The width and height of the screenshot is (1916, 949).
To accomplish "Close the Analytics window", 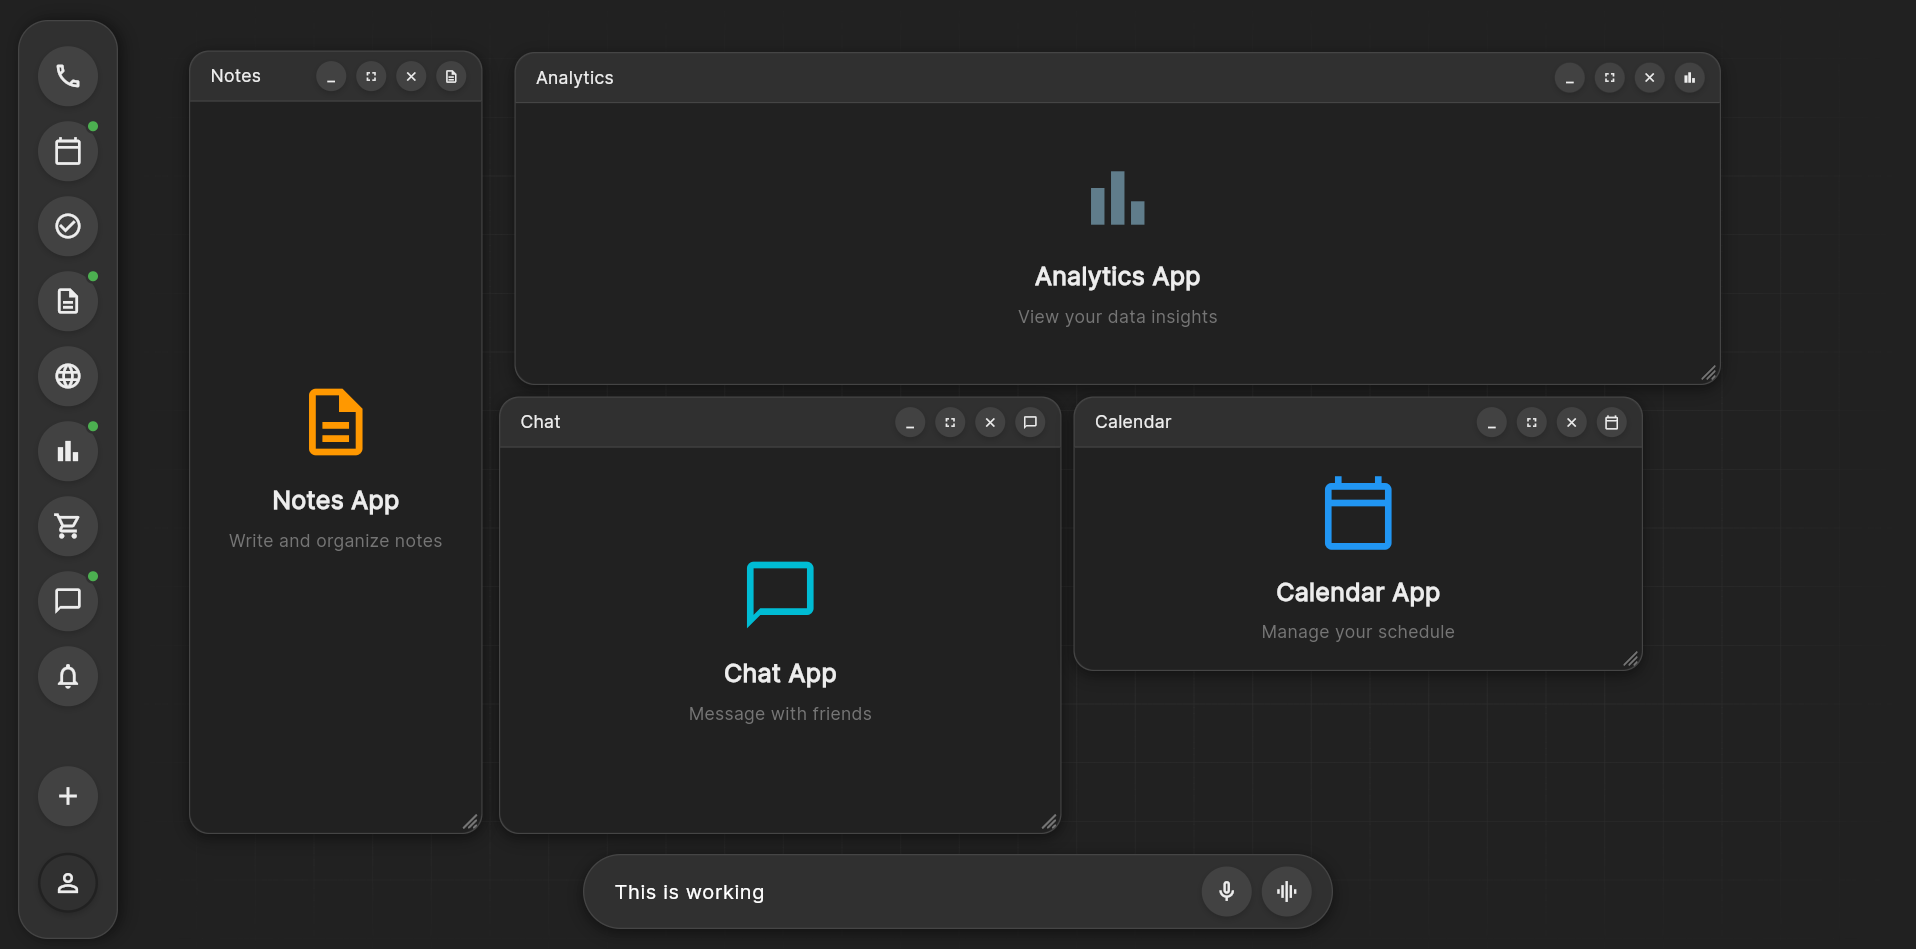I will pyautogui.click(x=1649, y=78).
